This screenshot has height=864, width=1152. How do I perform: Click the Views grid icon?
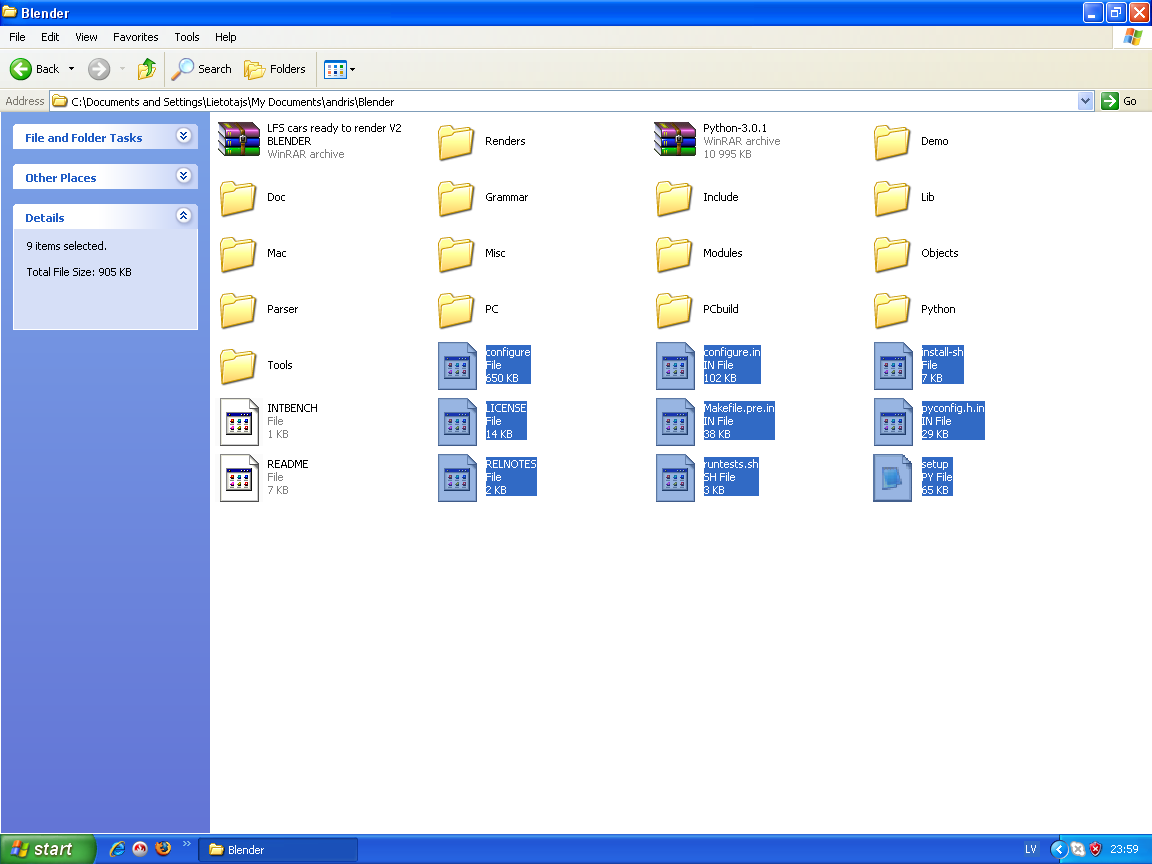335,70
